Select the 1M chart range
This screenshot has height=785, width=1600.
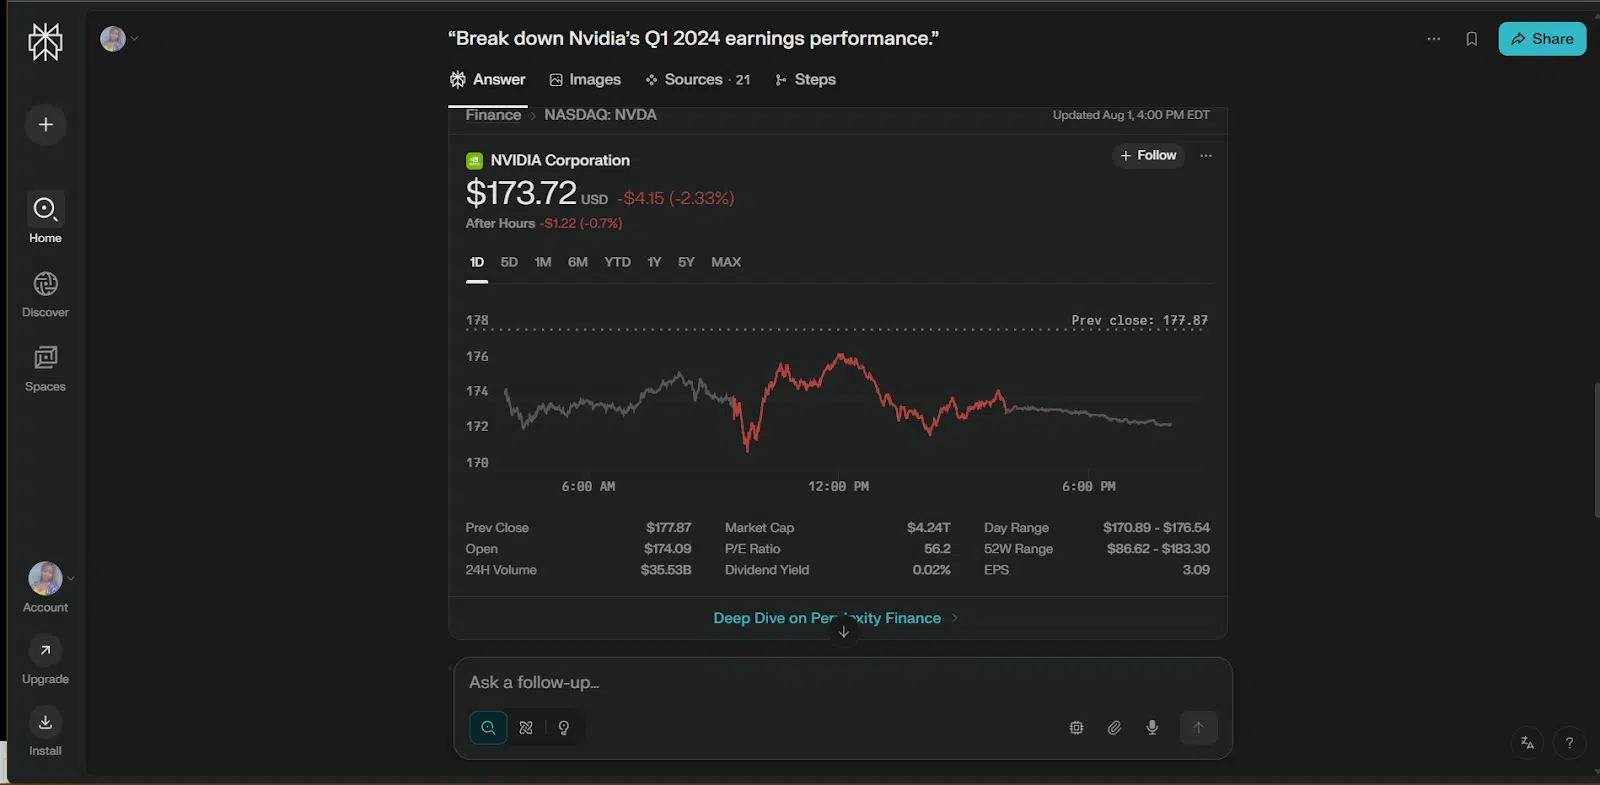543,262
